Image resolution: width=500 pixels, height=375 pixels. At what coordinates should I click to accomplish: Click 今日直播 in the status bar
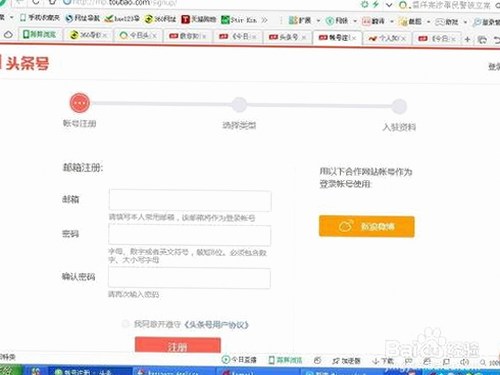tap(239, 359)
